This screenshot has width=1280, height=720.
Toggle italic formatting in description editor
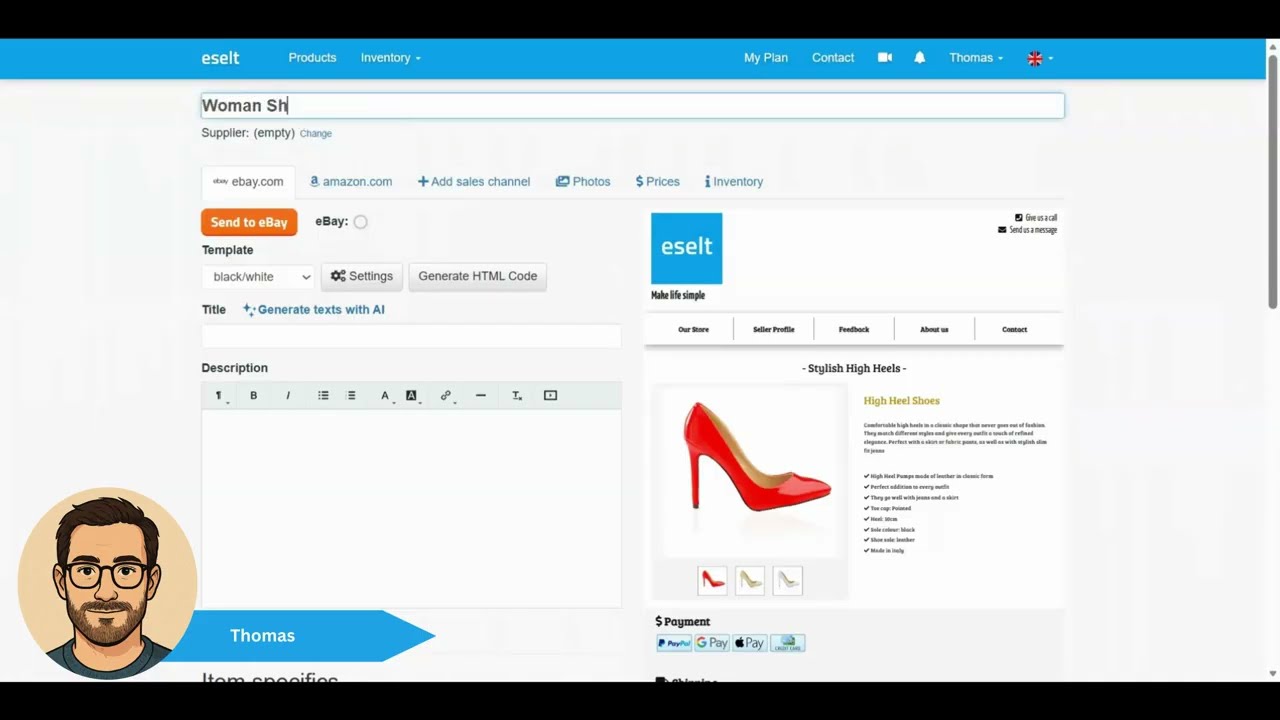[288, 396]
